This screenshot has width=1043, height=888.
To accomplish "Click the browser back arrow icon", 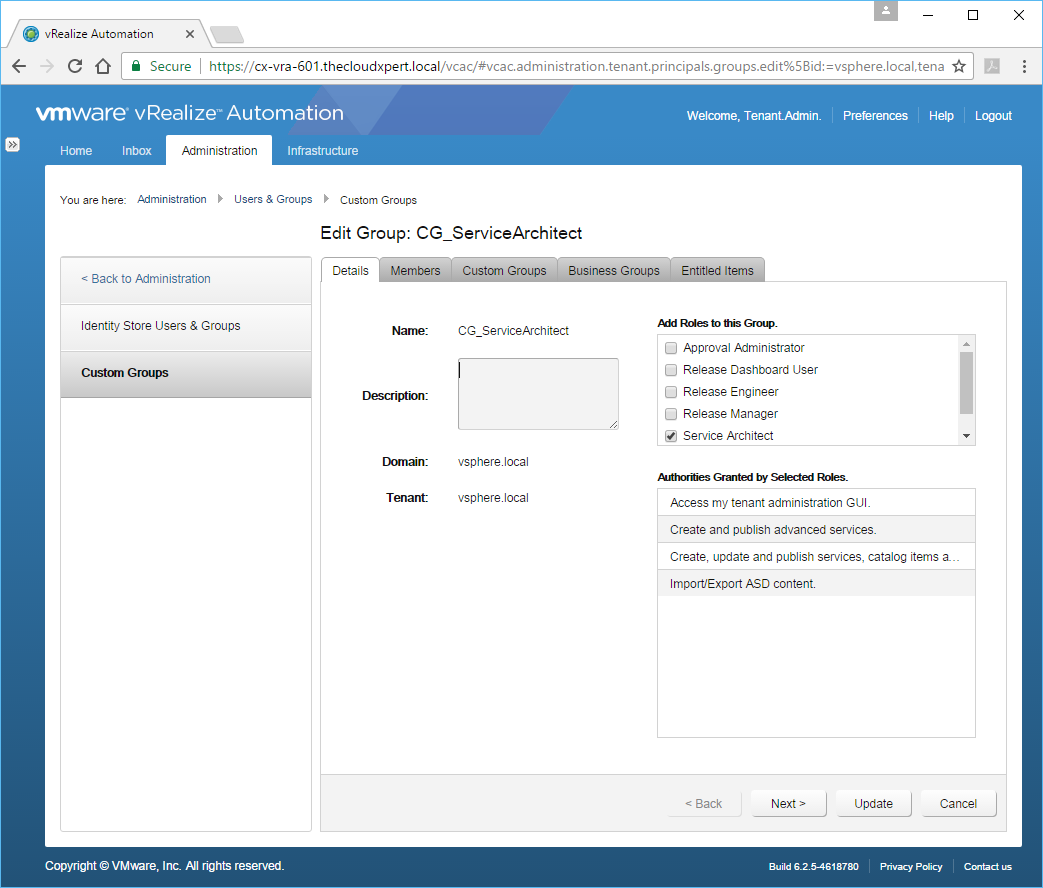I will pyautogui.click(x=19, y=66).
